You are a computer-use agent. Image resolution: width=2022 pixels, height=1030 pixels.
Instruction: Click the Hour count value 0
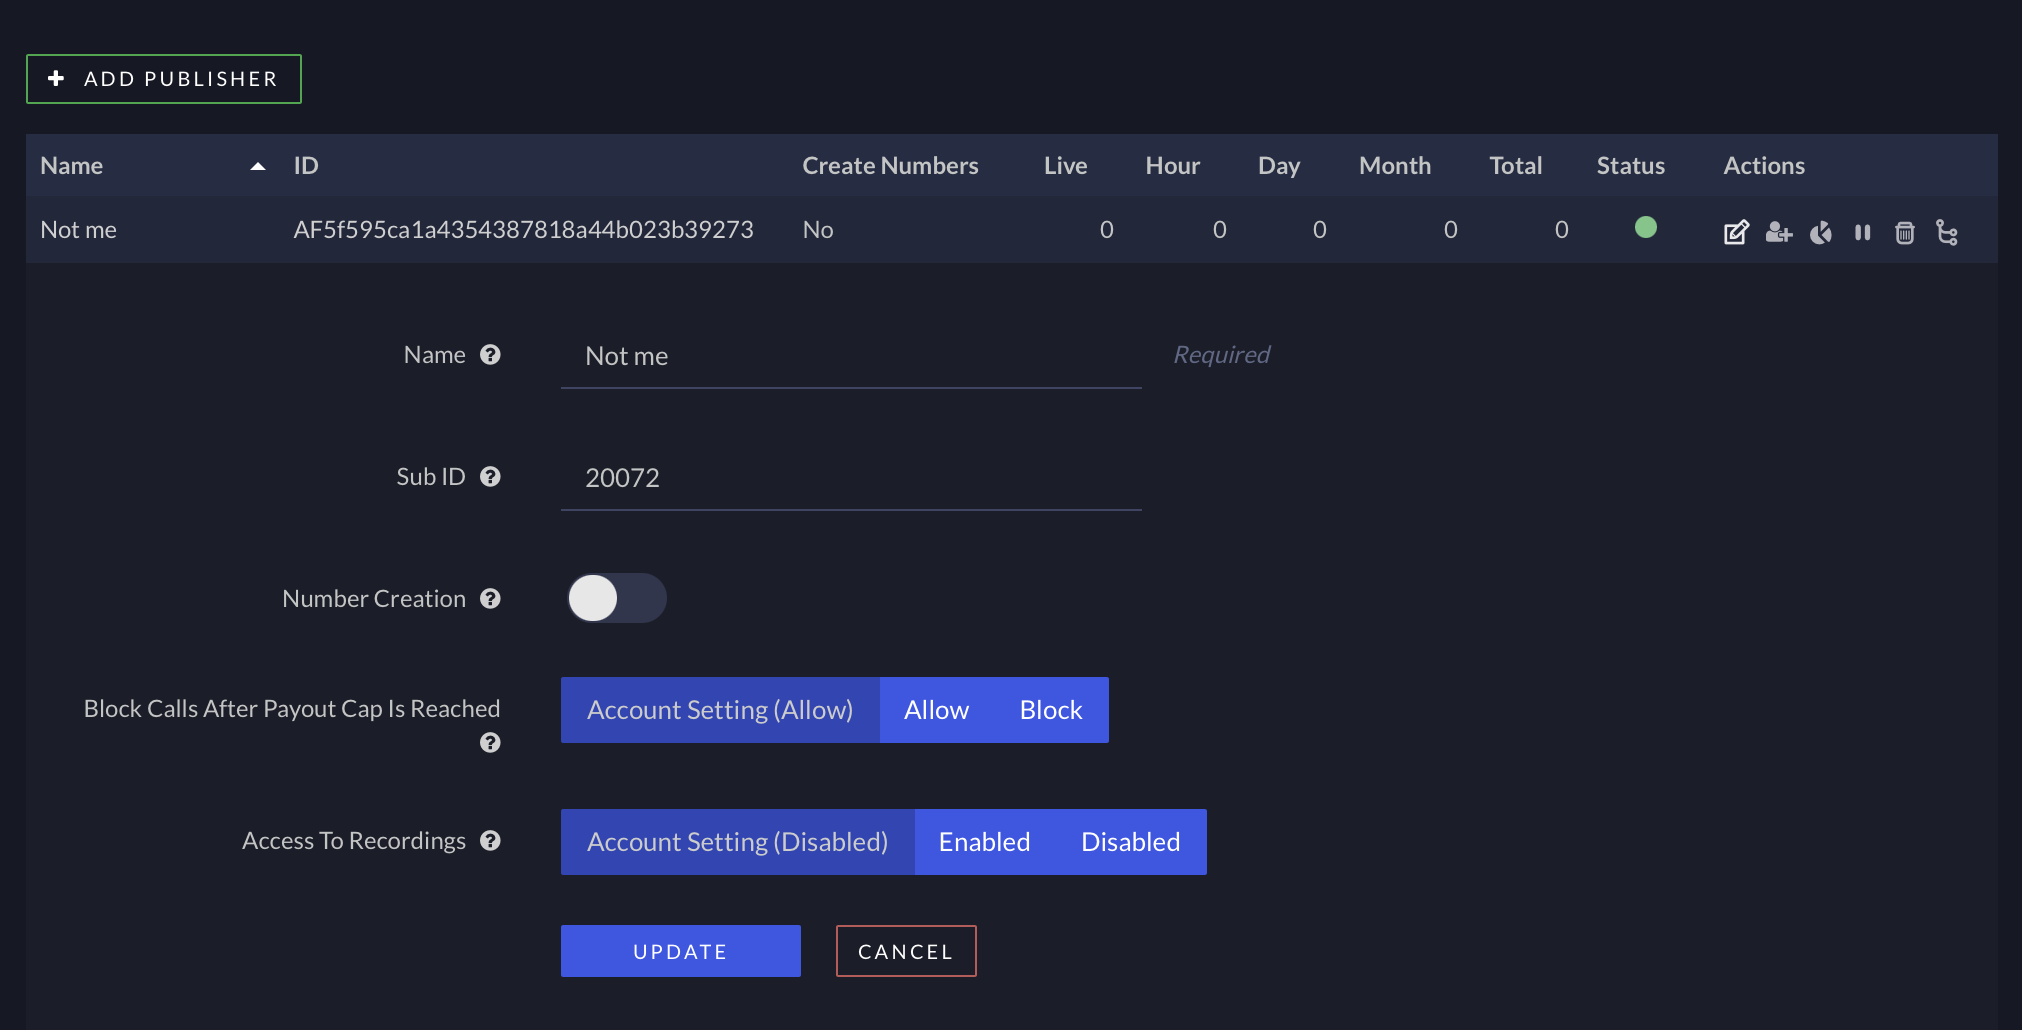tap(1220, 230)
